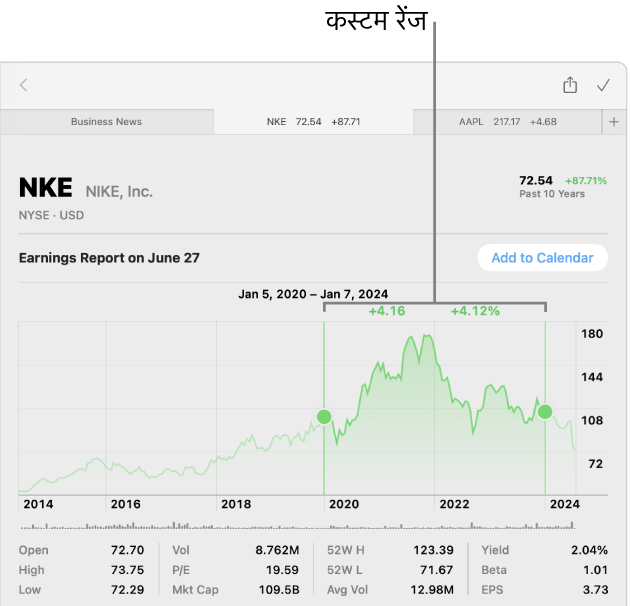Click the NIKE, Inc. company name
This screenshot has height=606, width=630.
[x=119, y=192]
